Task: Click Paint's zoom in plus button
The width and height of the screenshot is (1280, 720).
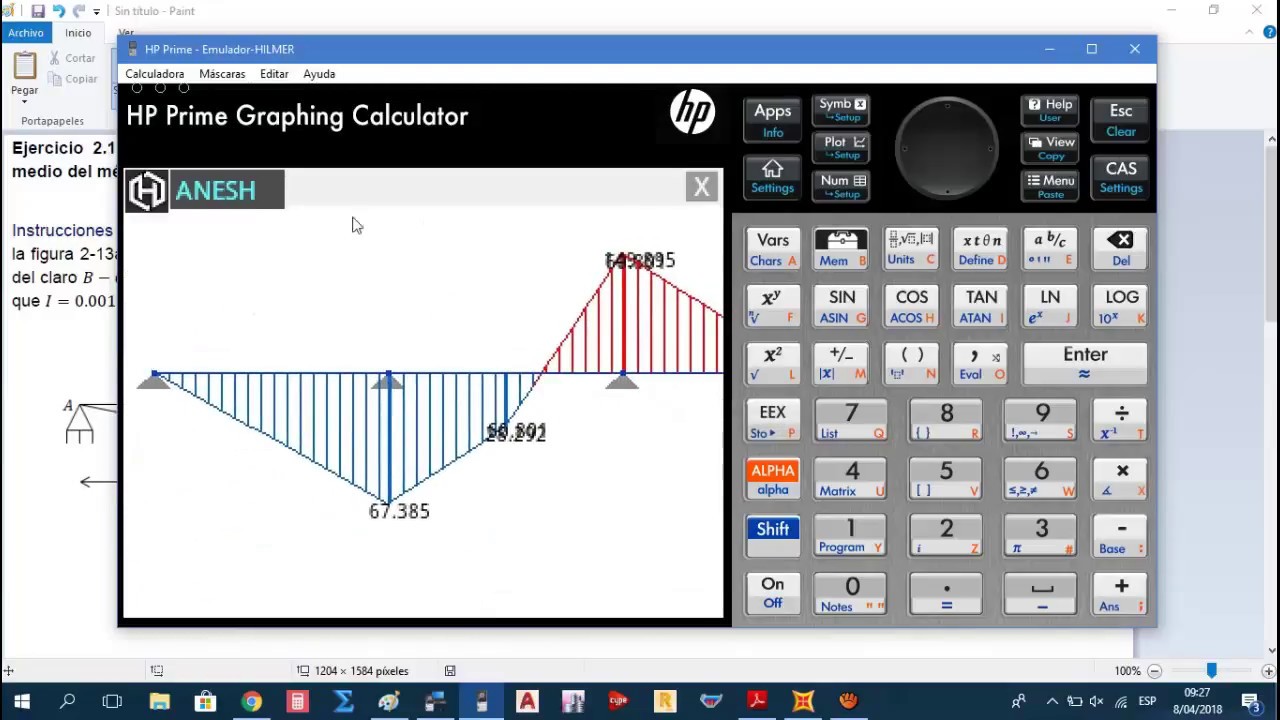Action: 1268,671
